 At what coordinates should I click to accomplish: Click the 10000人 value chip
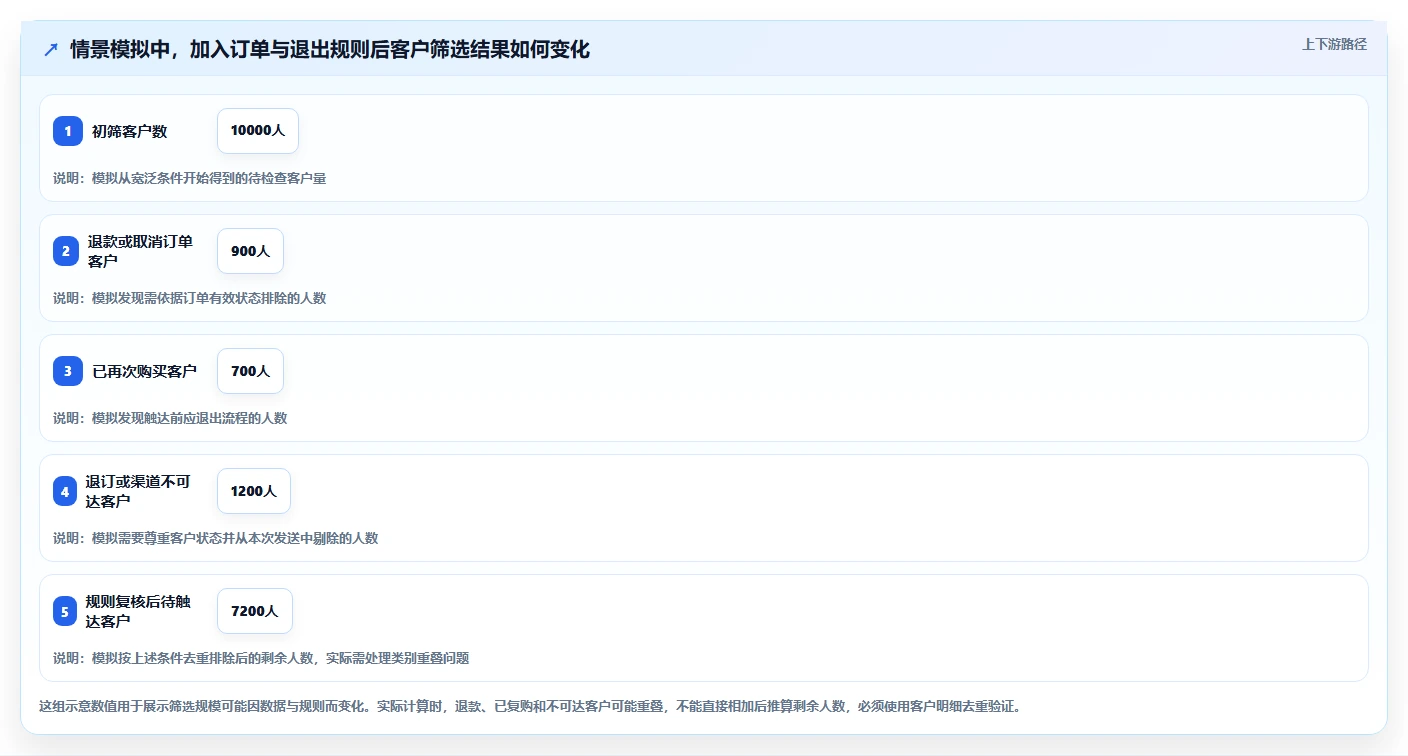(x=258, y=131)
